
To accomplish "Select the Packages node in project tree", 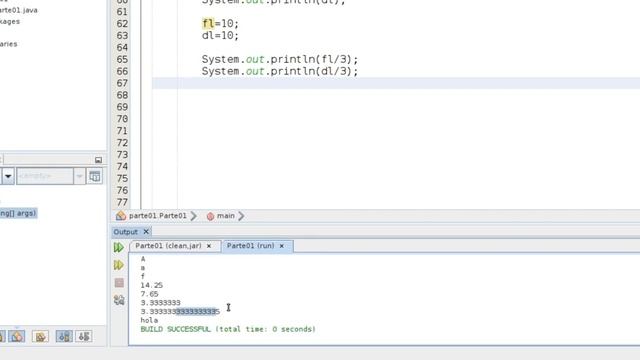I will coord(10,22).
